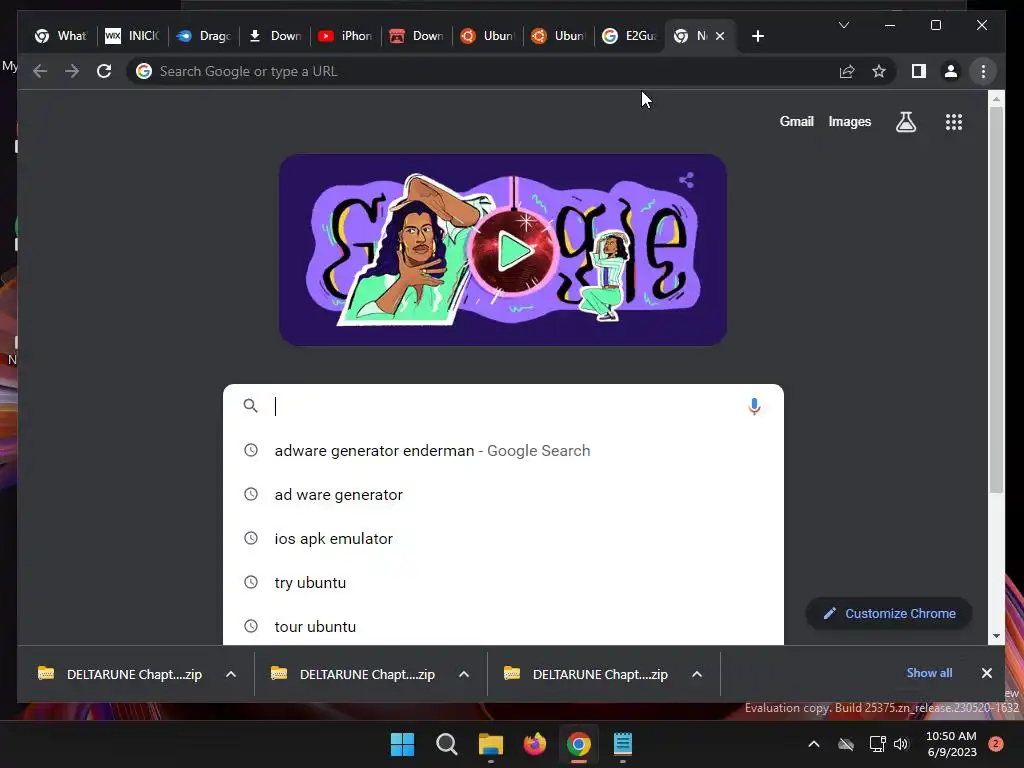
Task: Show all downloads
Action: point(929,673)
